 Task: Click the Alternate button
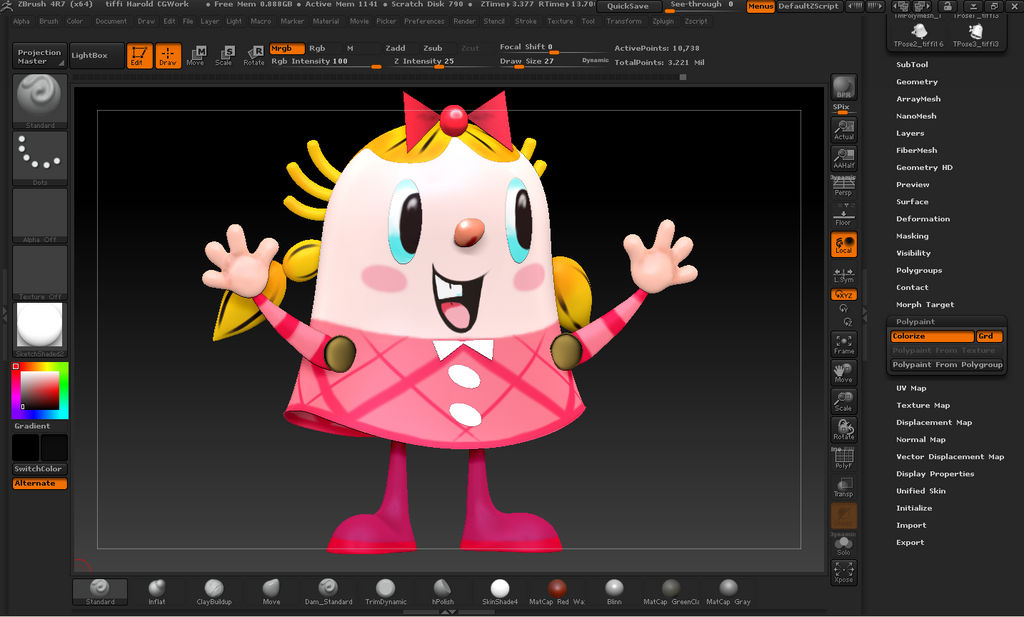click(40, 483)
